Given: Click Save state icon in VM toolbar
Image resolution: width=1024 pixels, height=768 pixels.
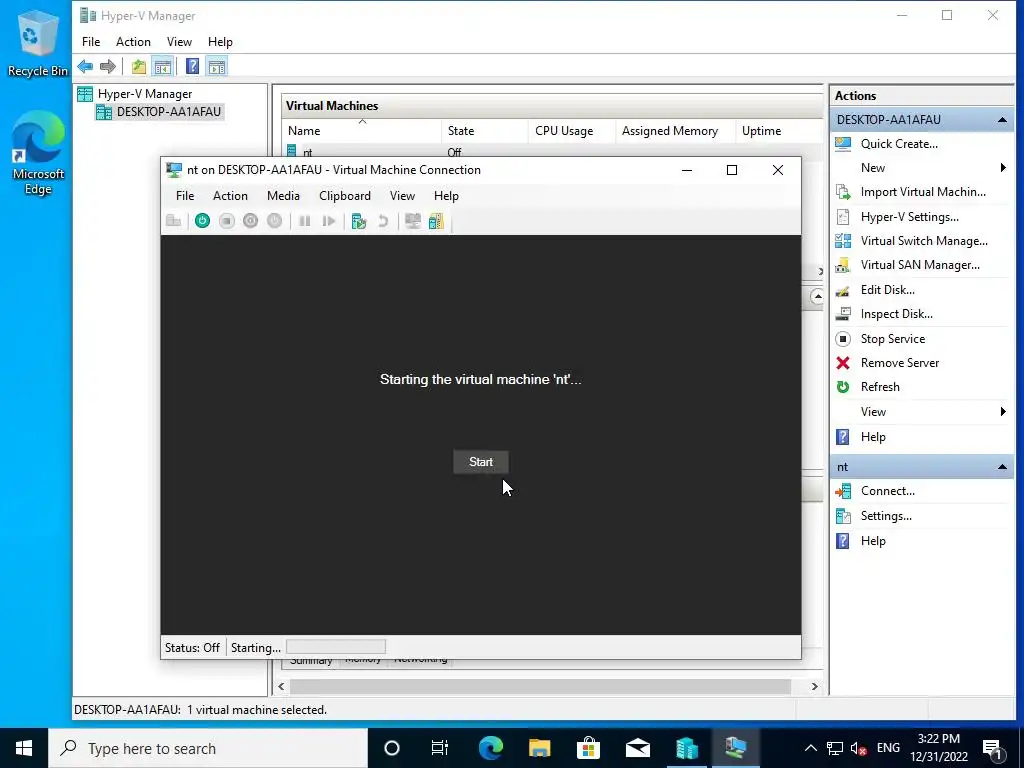Looking at the screenshot, I should click(x=275, y=221).
